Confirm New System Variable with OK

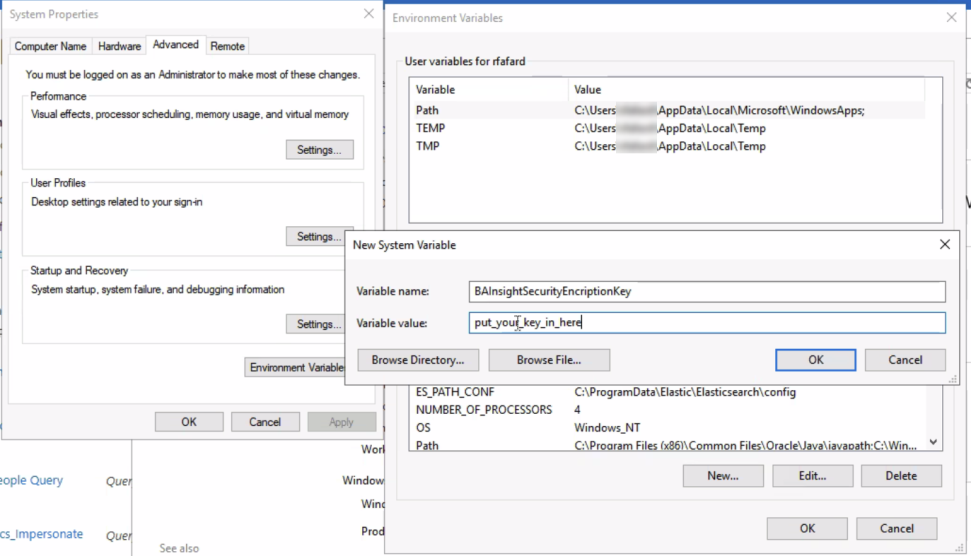point(815,360)
